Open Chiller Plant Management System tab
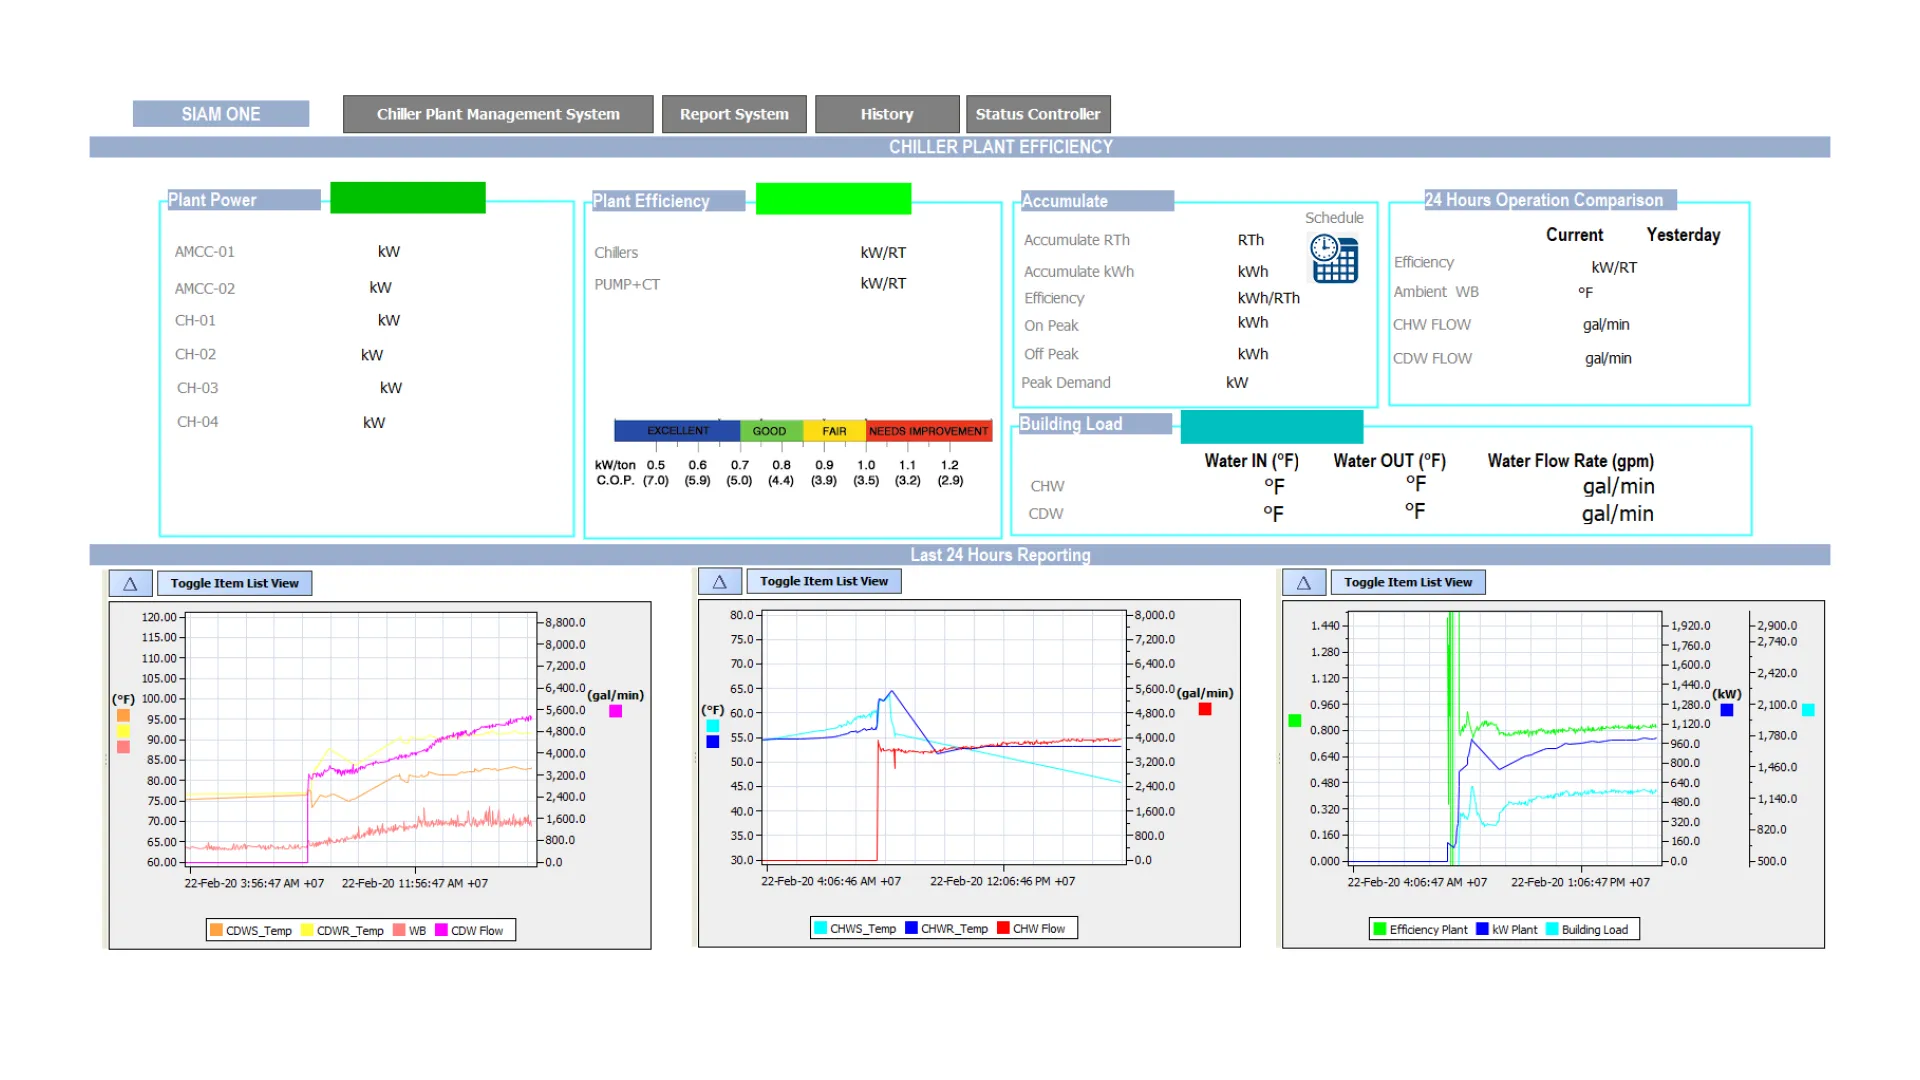 coord(498,115)
